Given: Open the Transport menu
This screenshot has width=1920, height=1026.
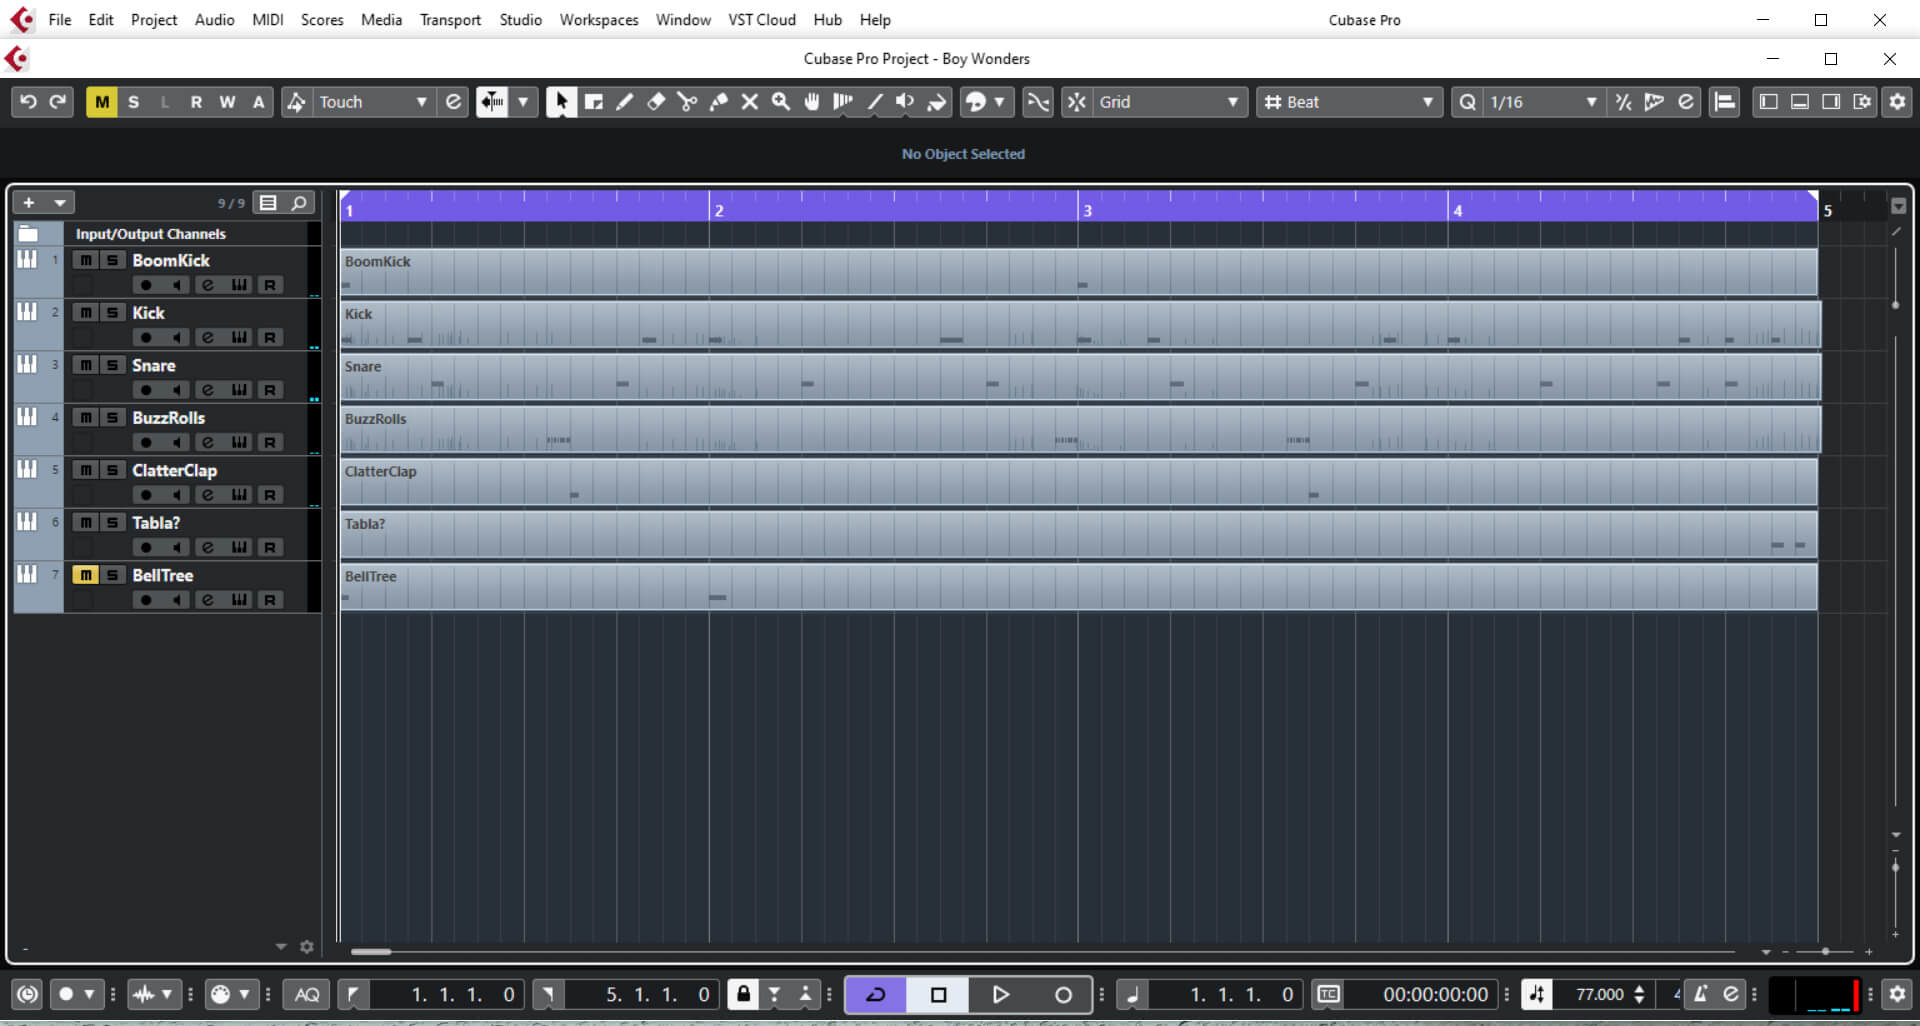Looking at the screenshot, I should point(450,20).
